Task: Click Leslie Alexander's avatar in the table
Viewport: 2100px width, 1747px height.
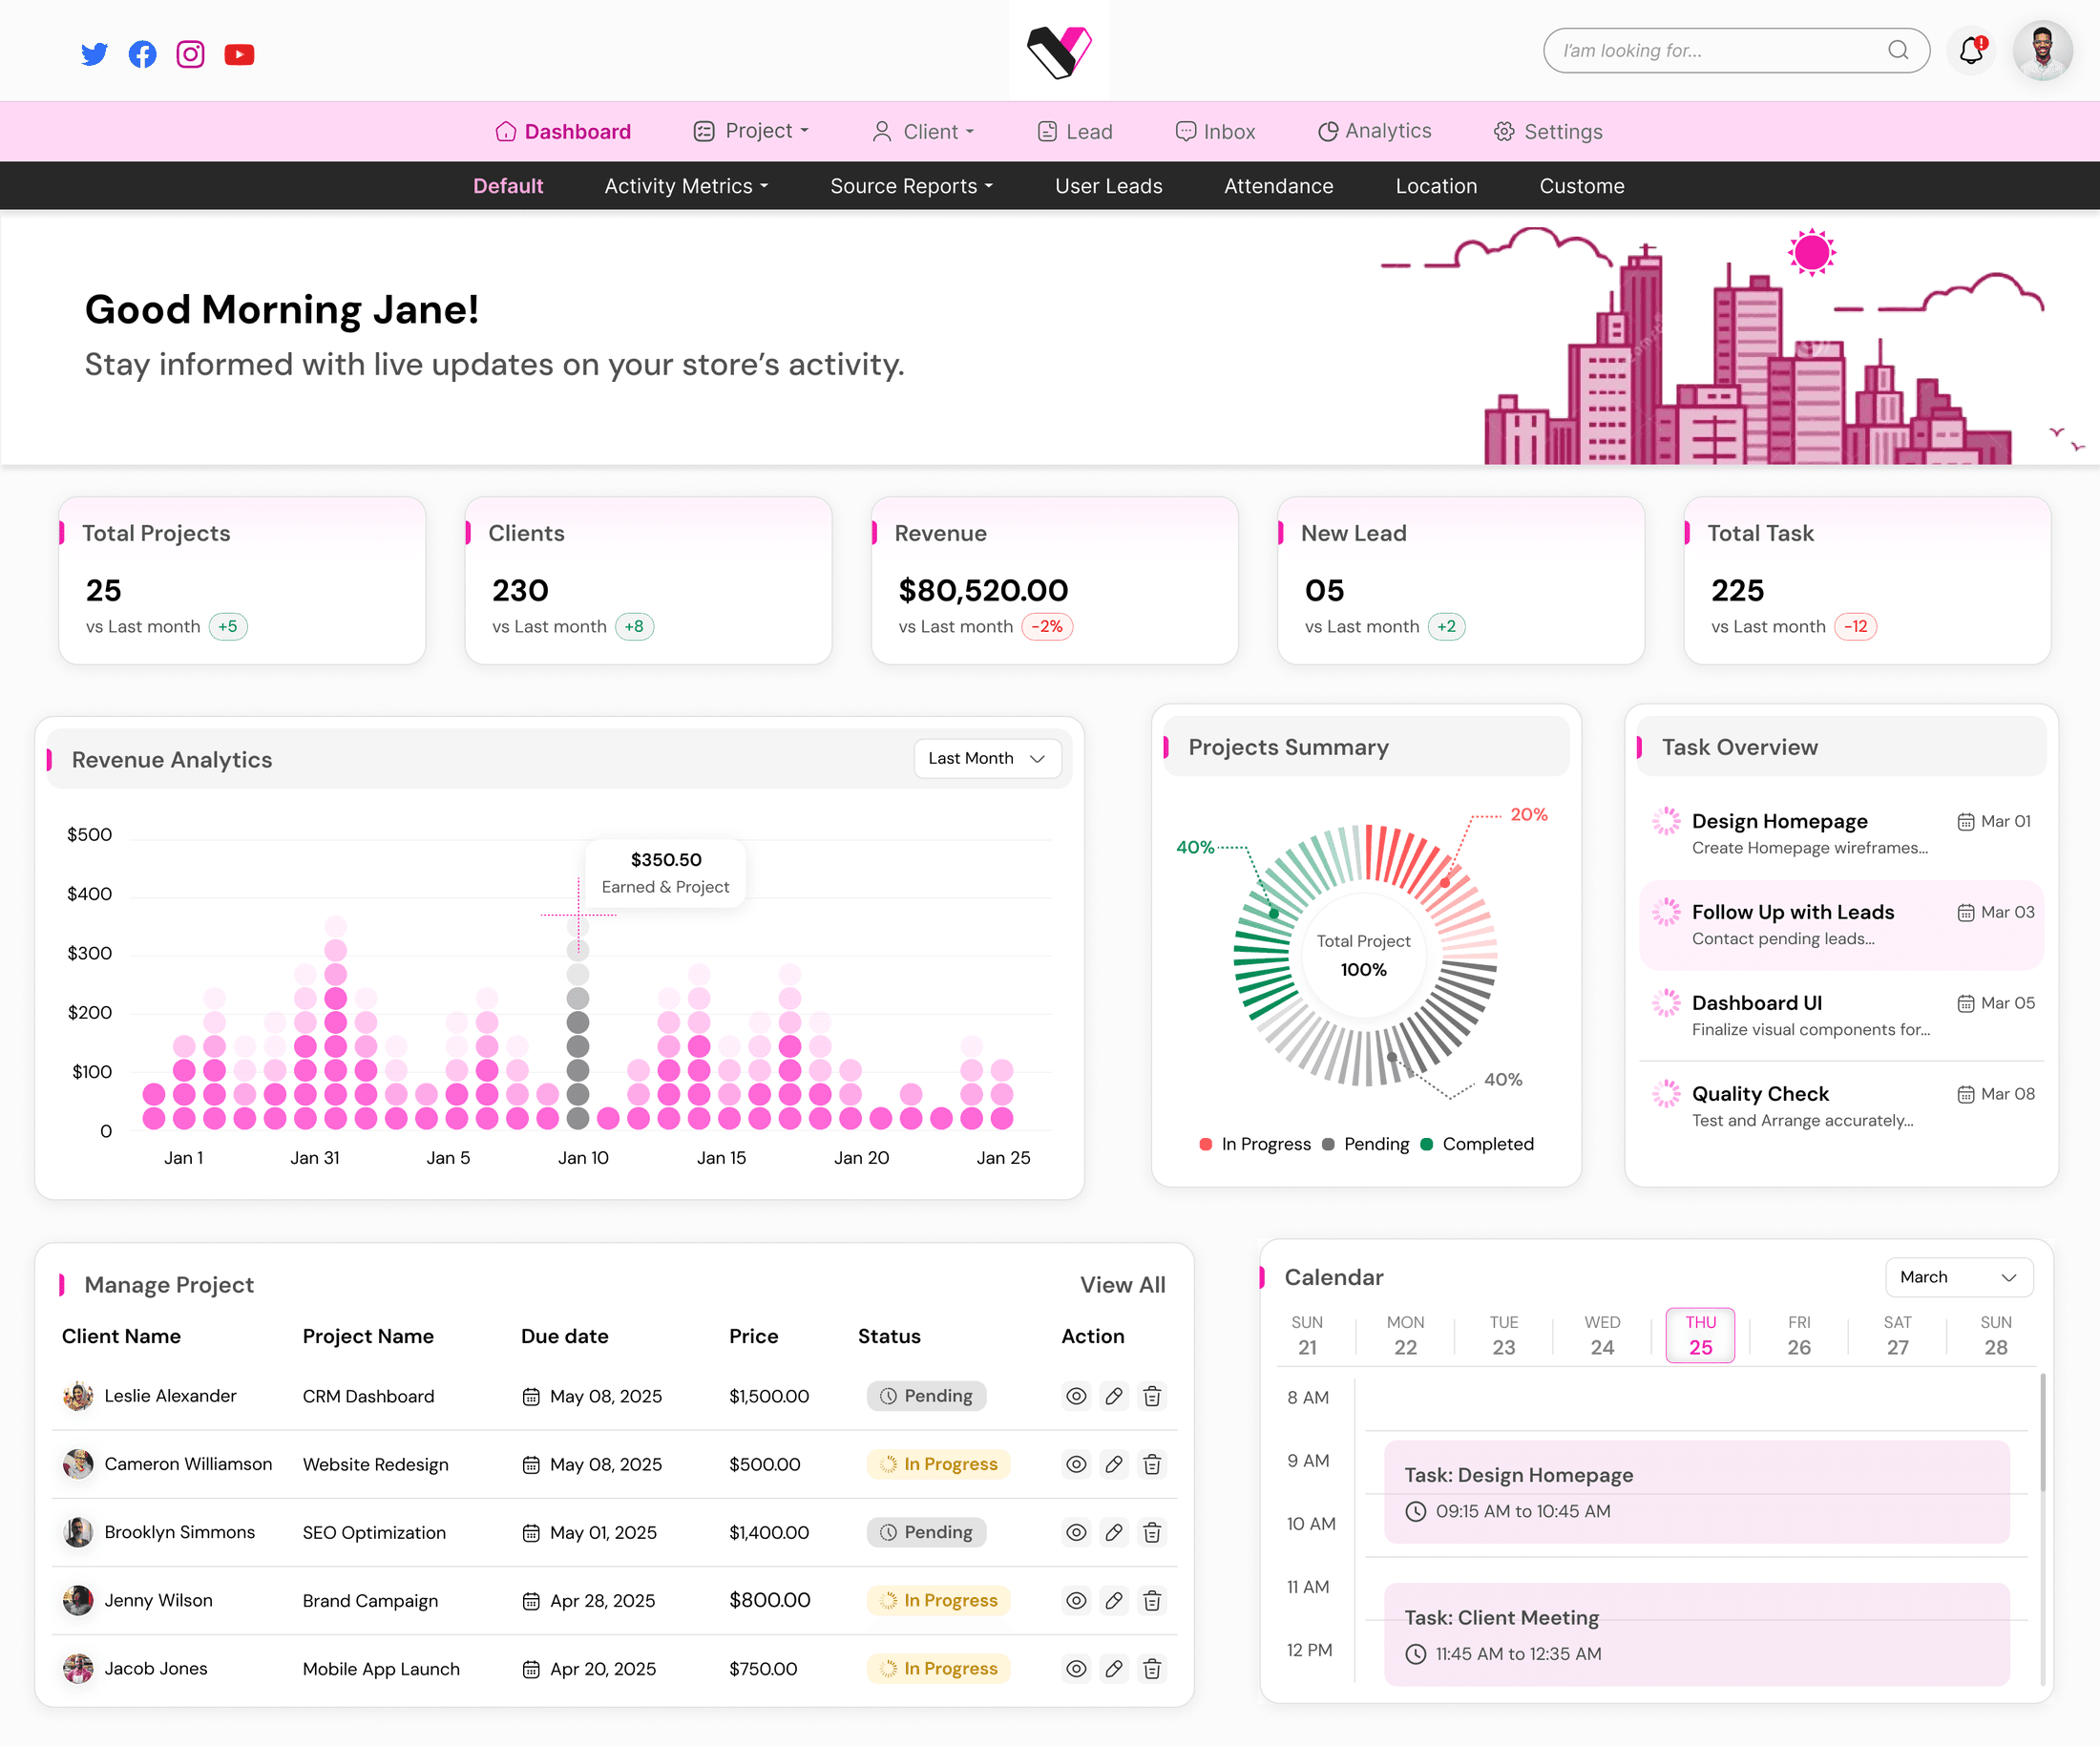Action: [78, 1396]
